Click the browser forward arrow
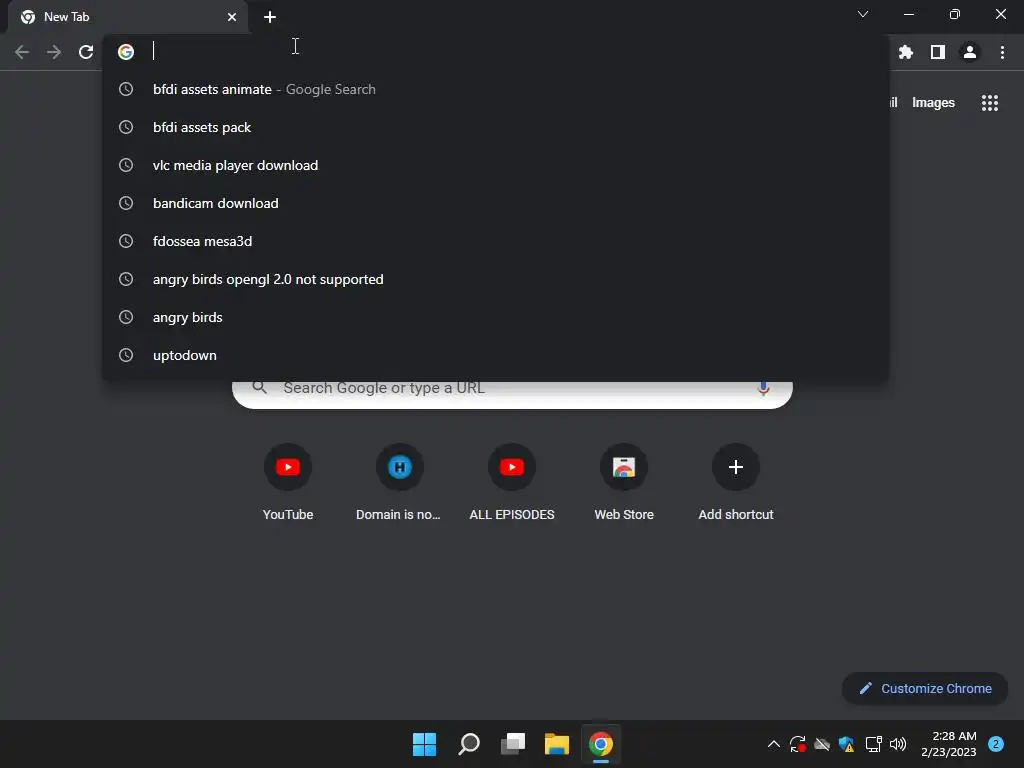The image size is (1024, 768). 54,52
